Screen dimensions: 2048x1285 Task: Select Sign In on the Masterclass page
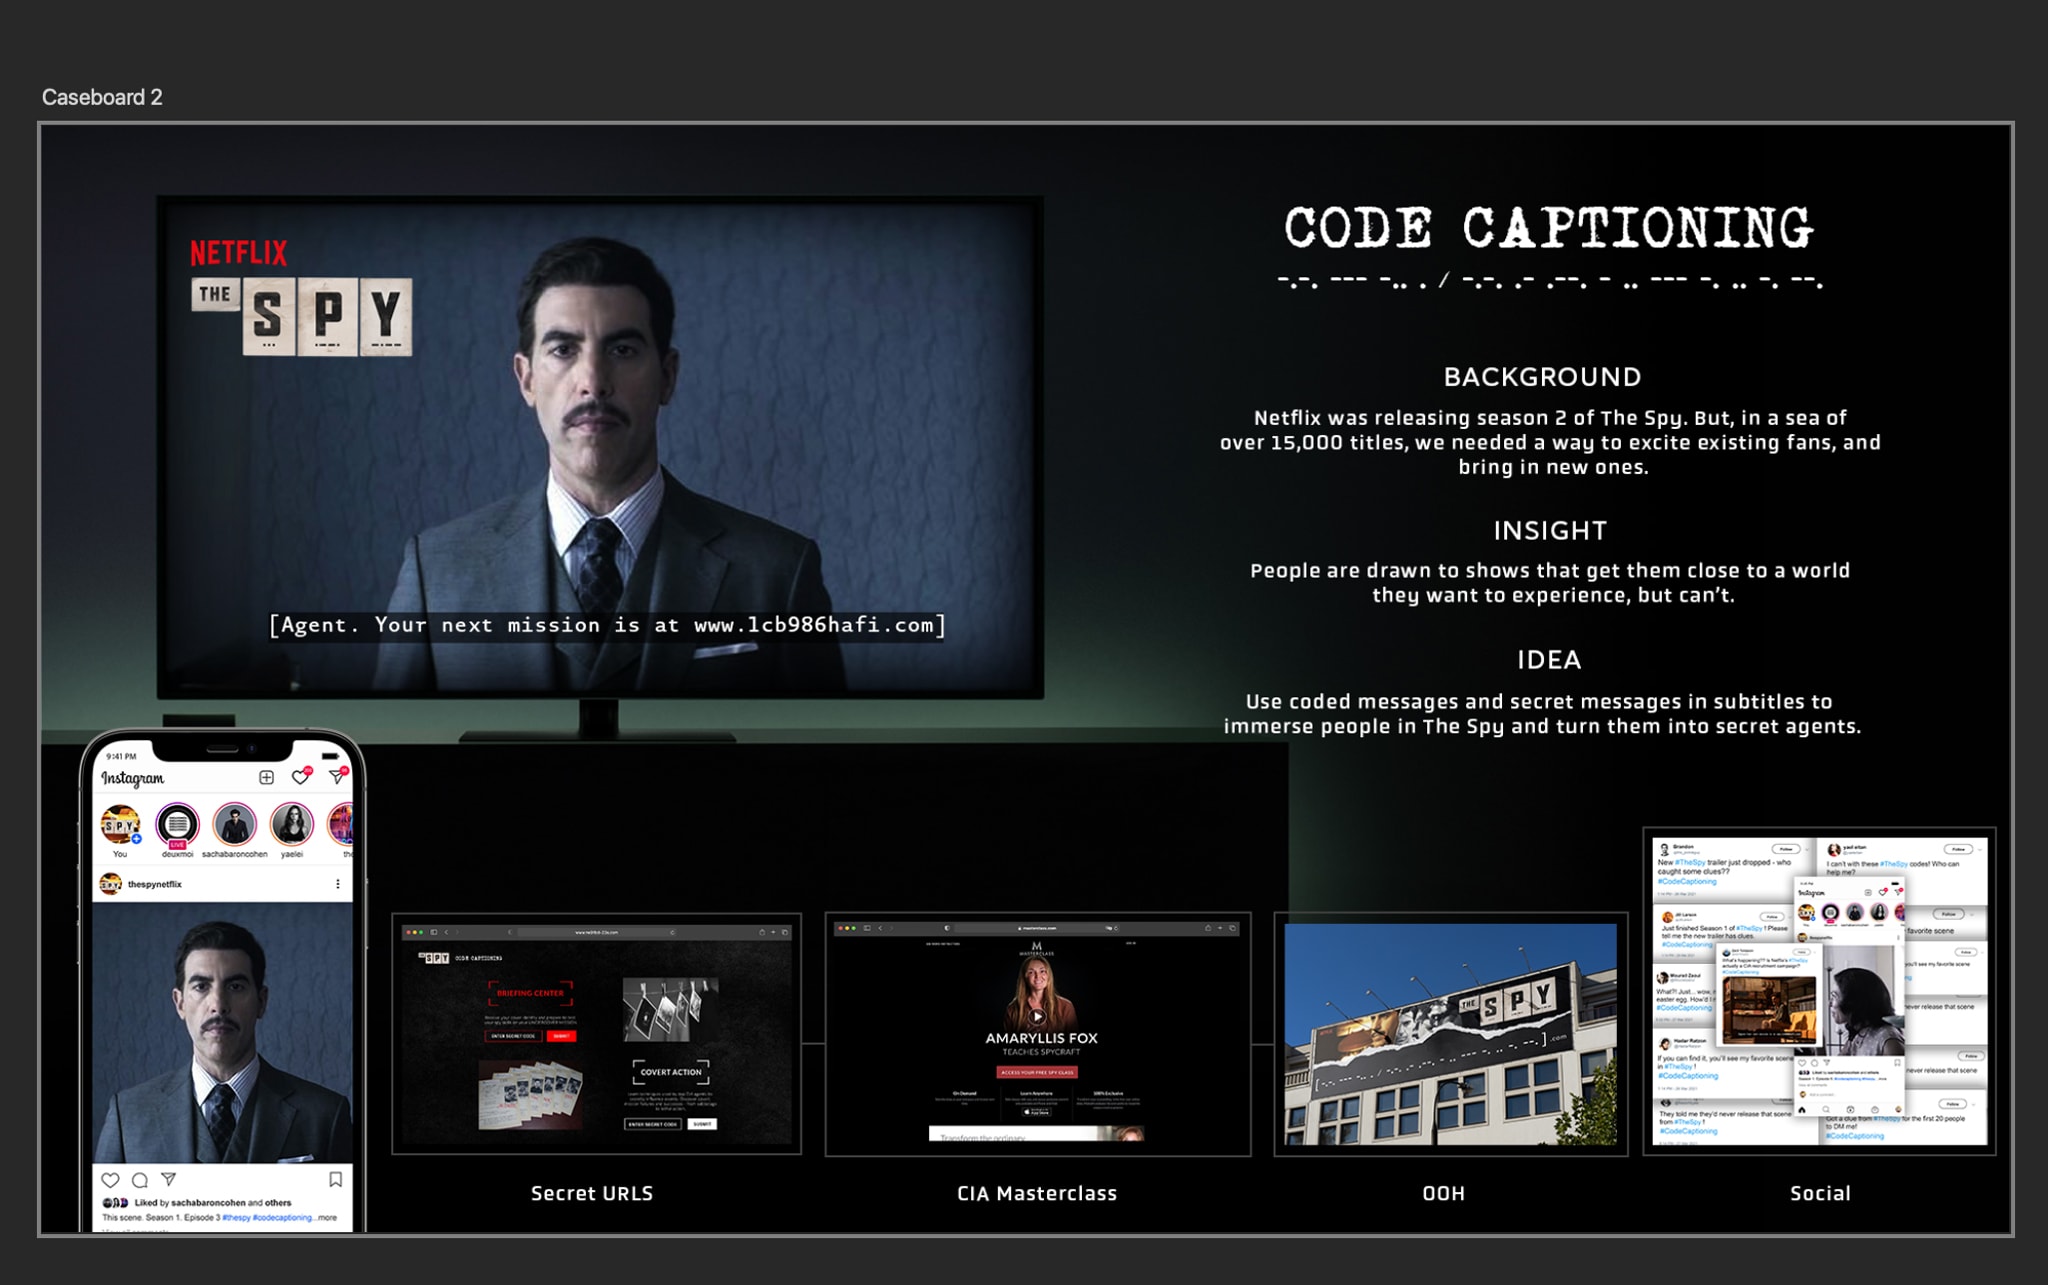pos(1129,943)
